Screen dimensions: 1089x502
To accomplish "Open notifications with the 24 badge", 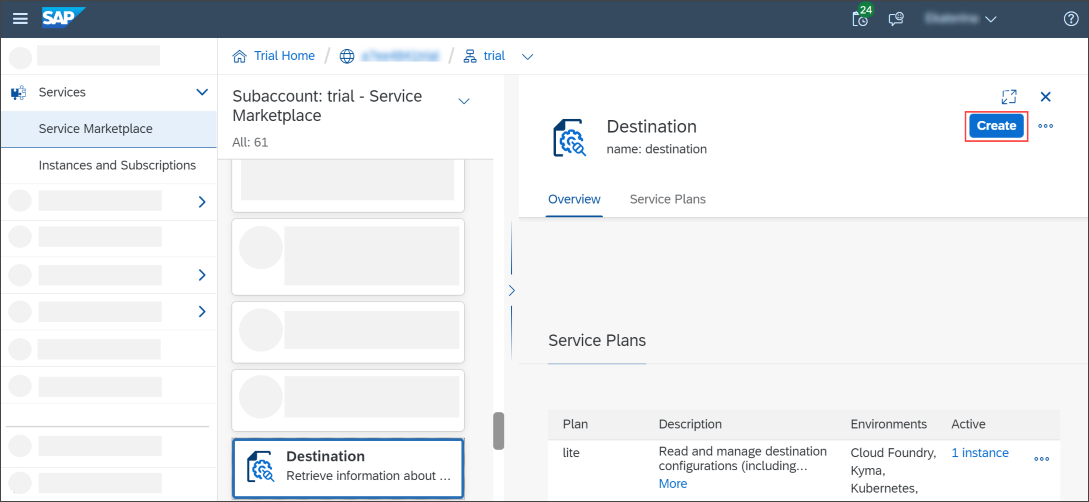I will (x=861, y=17).
